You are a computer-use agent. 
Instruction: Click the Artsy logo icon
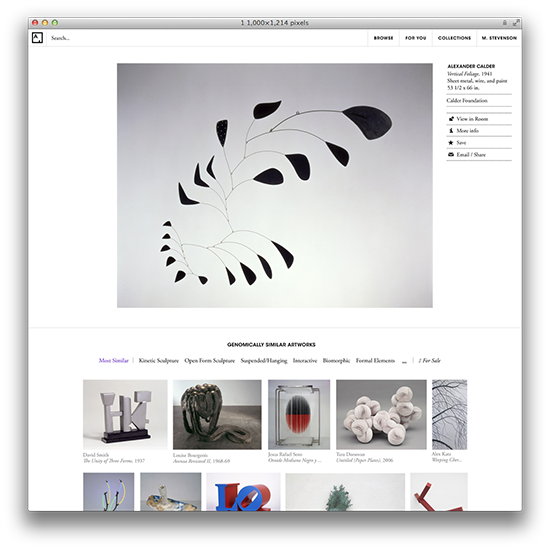[x=37, y=38]
